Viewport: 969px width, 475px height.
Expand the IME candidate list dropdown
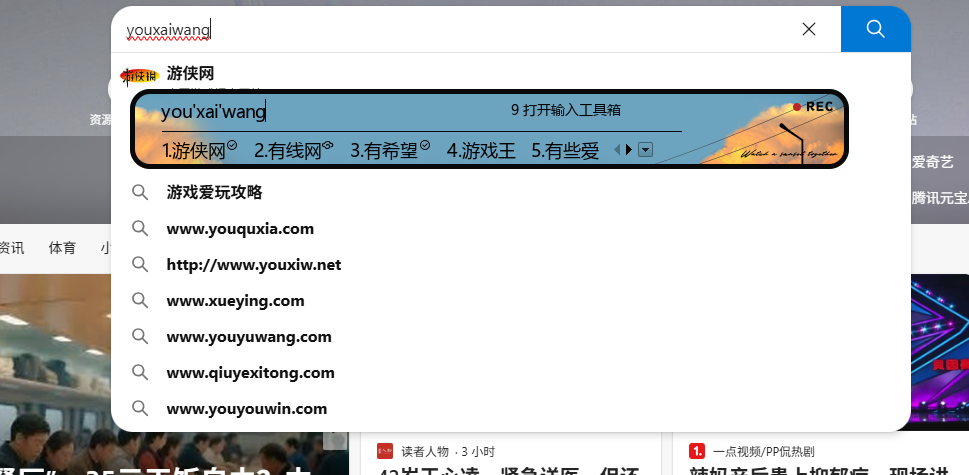(645, 149)
